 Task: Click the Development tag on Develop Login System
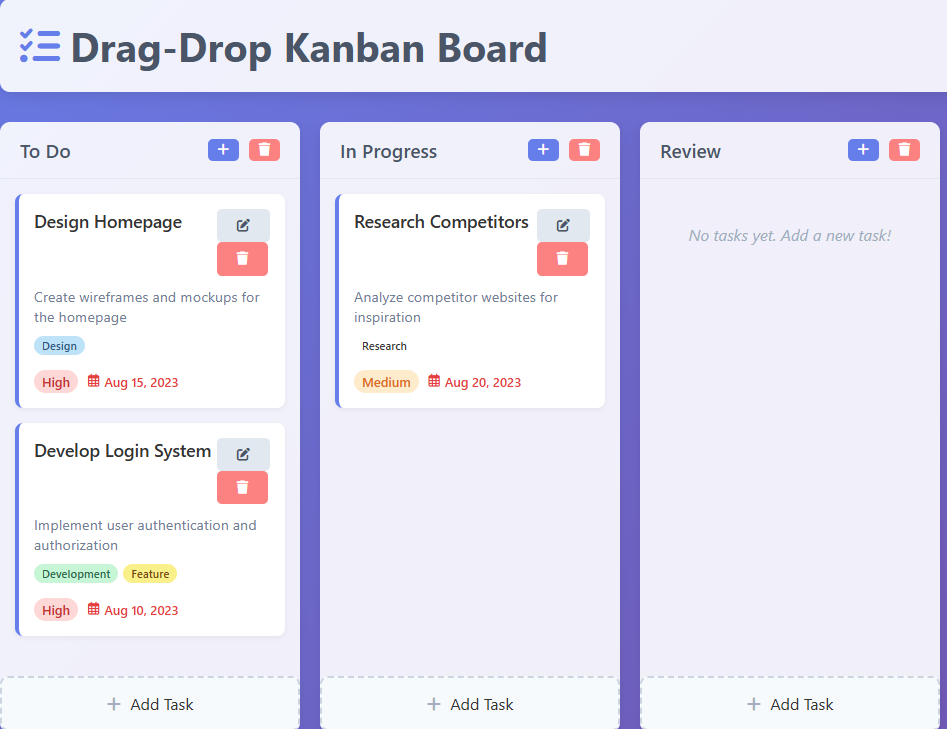[x=75, y=573]
